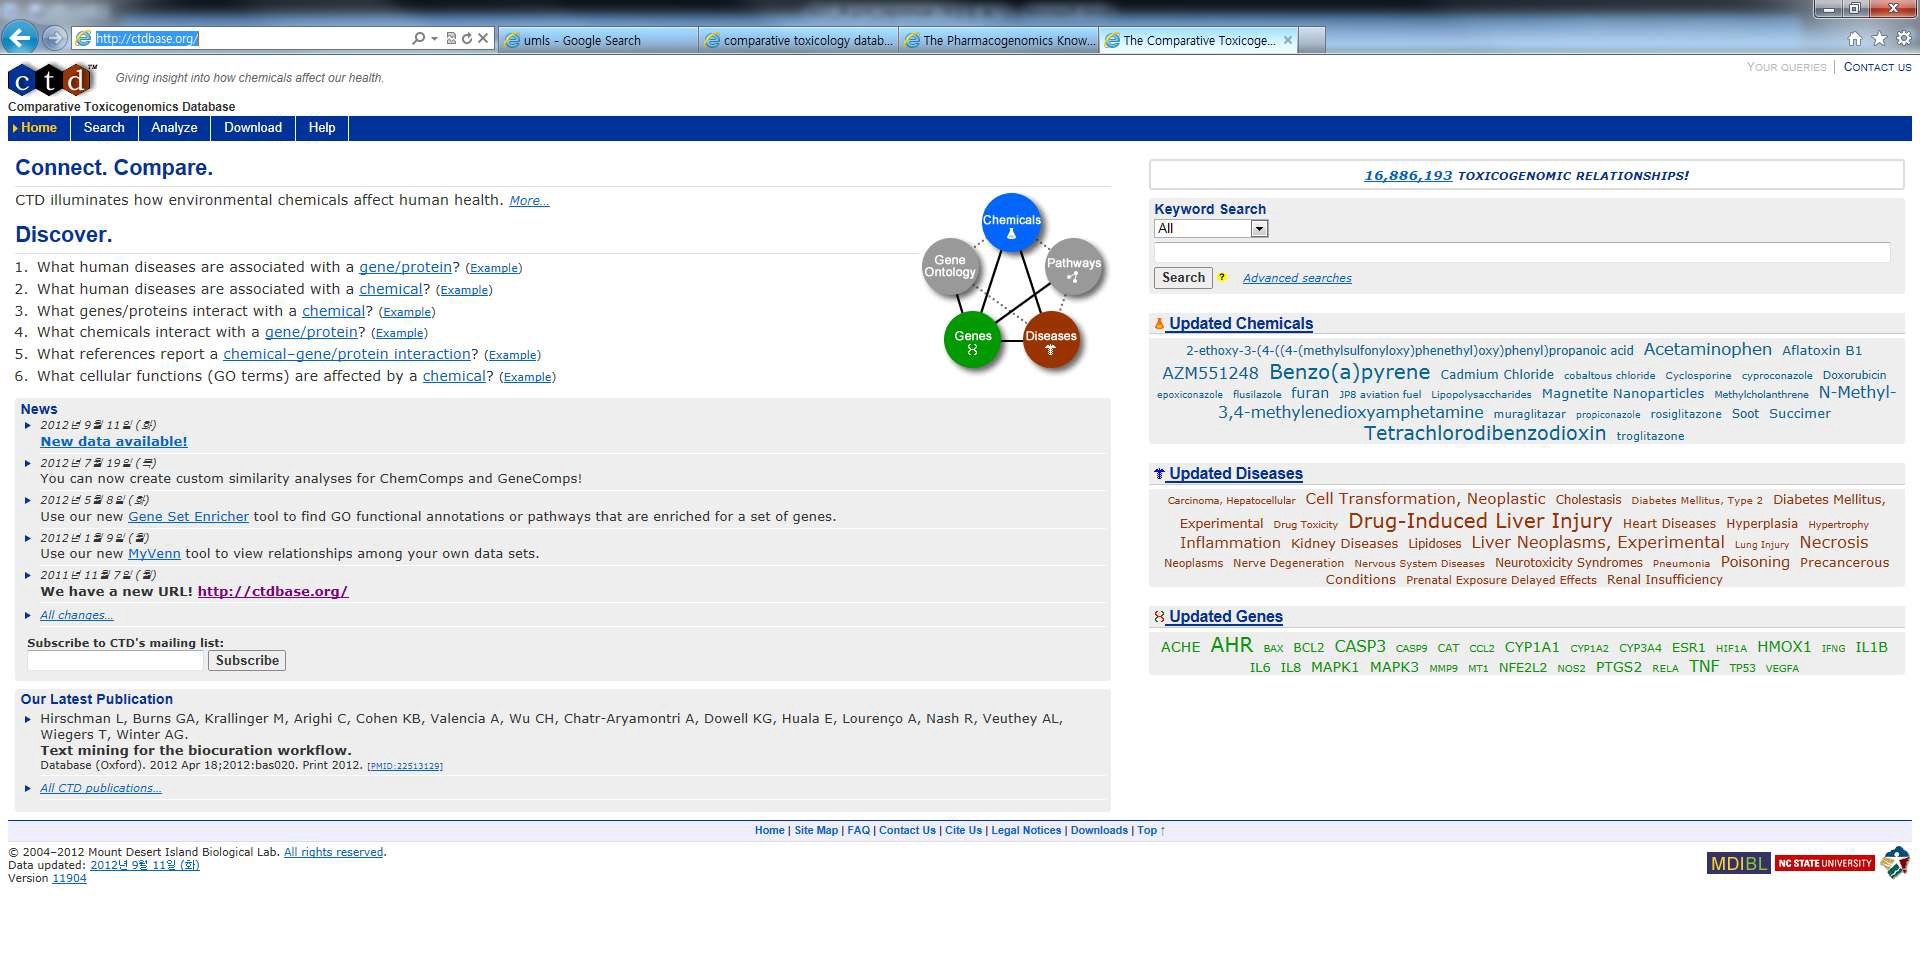Focus the mailing list email field
The image size is (1920, 956).
(115, 661)
